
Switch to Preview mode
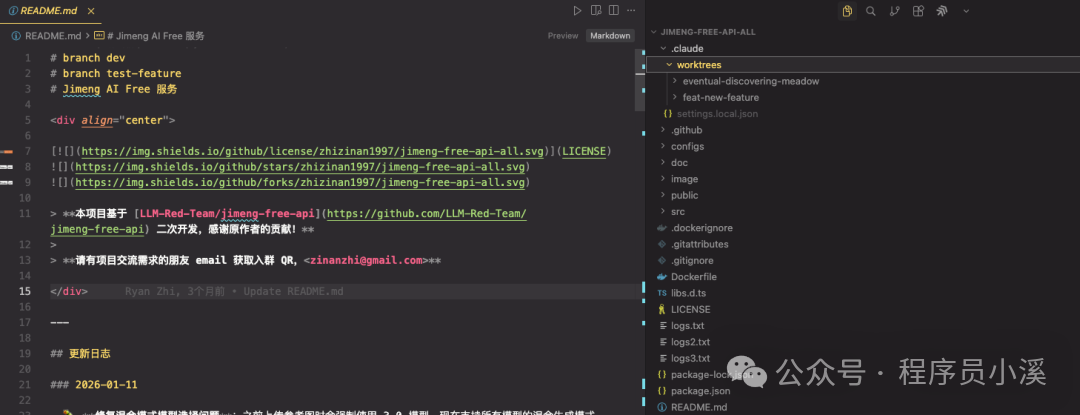click(x=563, y=36)
